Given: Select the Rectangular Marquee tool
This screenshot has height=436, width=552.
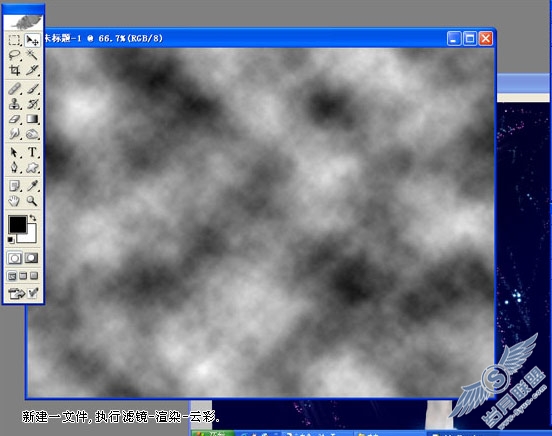Looking at the screenshot, I should pos(14,40).
